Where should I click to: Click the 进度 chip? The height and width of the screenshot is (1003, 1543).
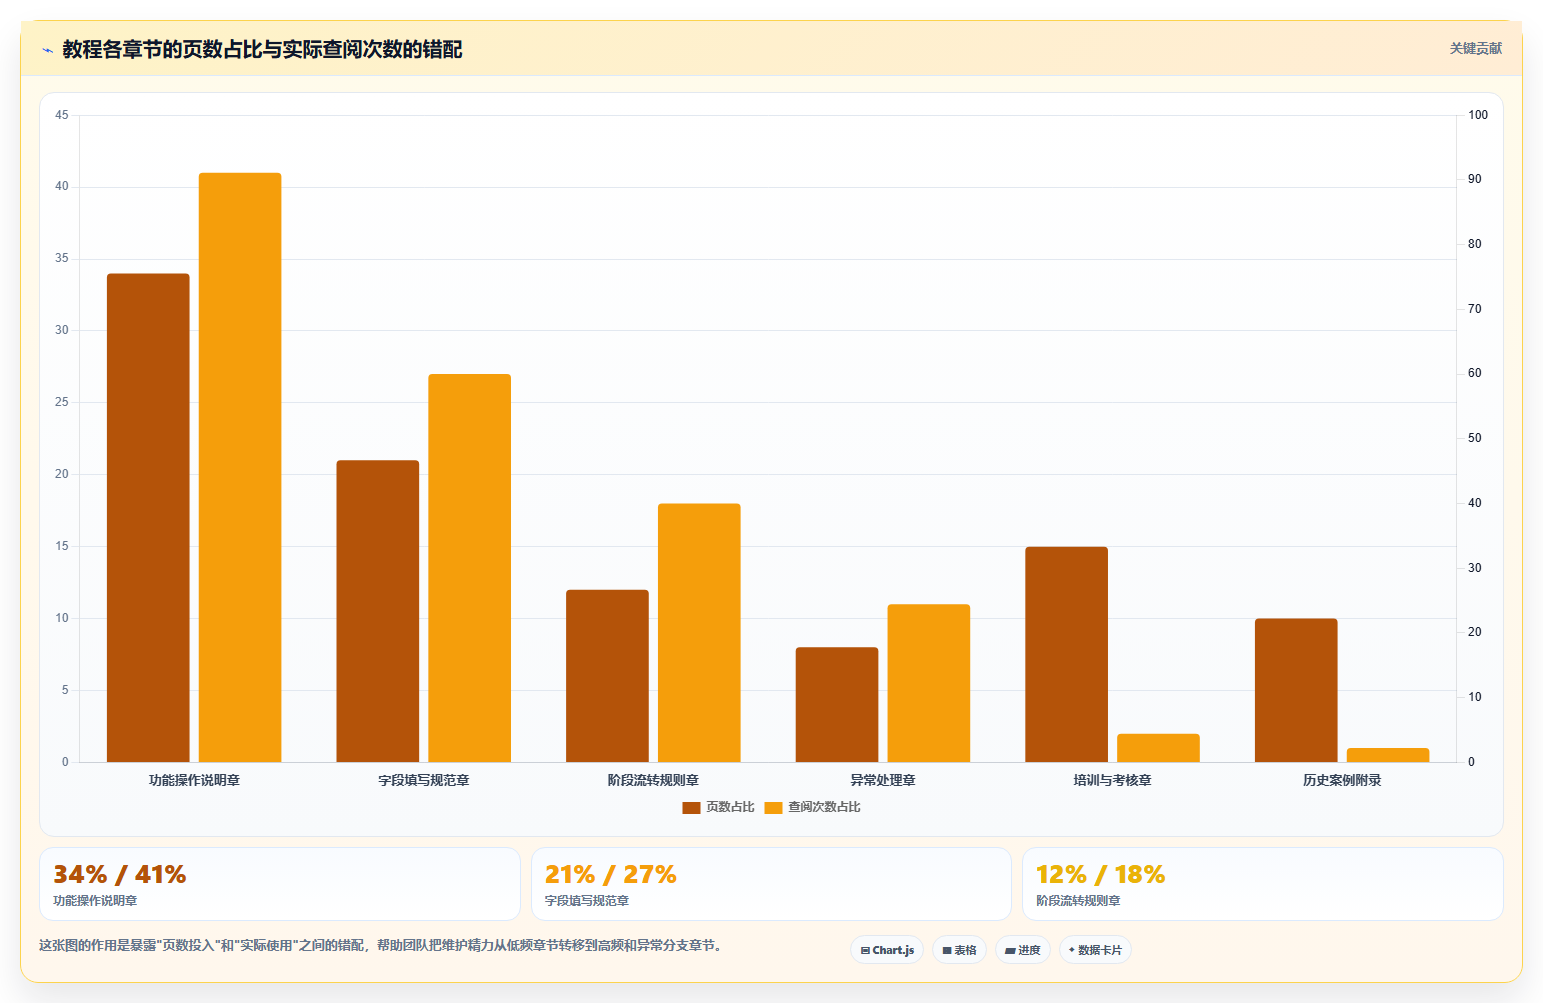click(x=1023, y=950)
